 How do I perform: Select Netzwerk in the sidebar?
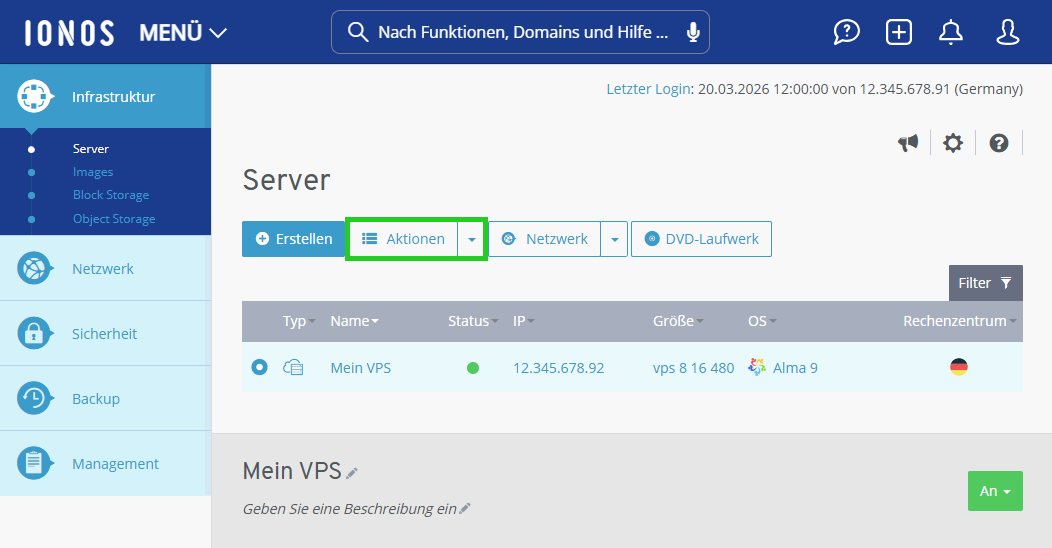click(105, 268)
